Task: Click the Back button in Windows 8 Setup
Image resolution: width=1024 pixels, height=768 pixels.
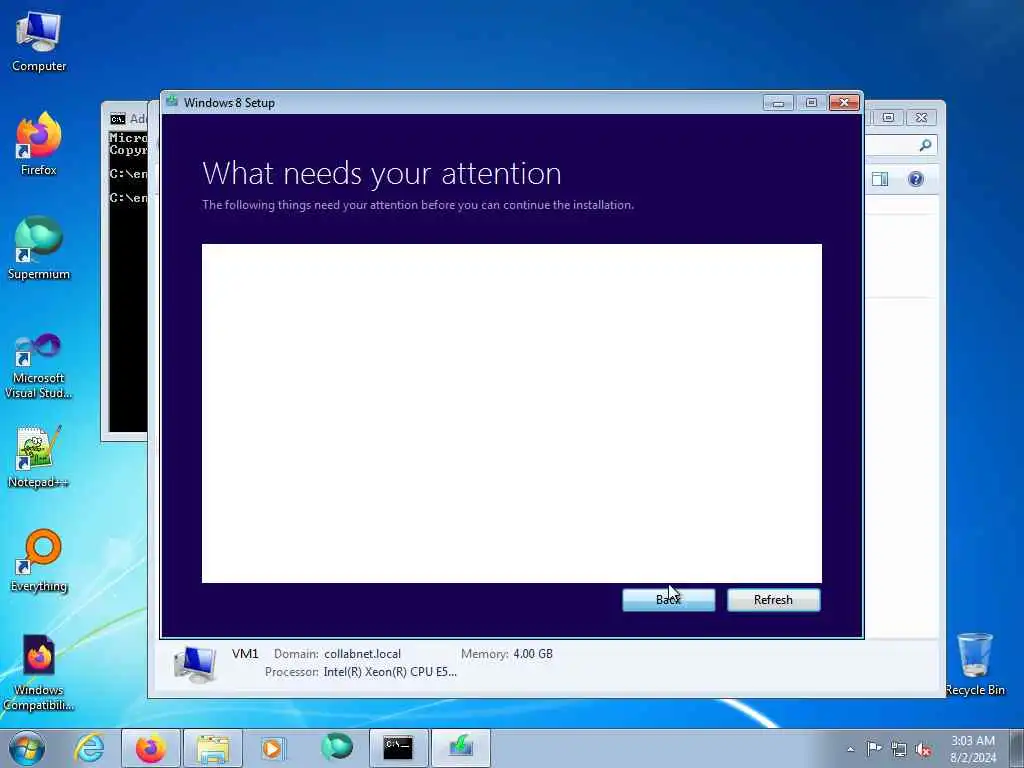Action: coord(668,600)
